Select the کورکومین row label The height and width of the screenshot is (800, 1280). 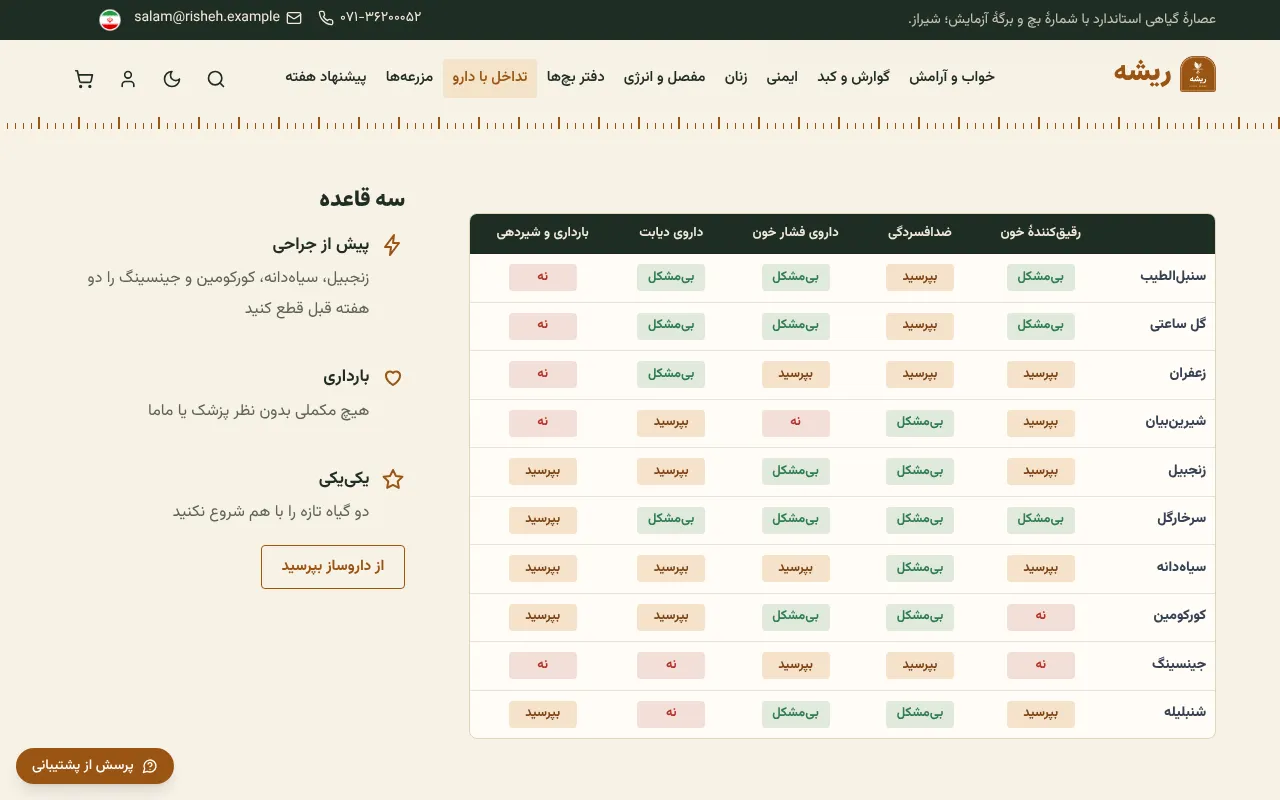click(x=1180, y=616)
